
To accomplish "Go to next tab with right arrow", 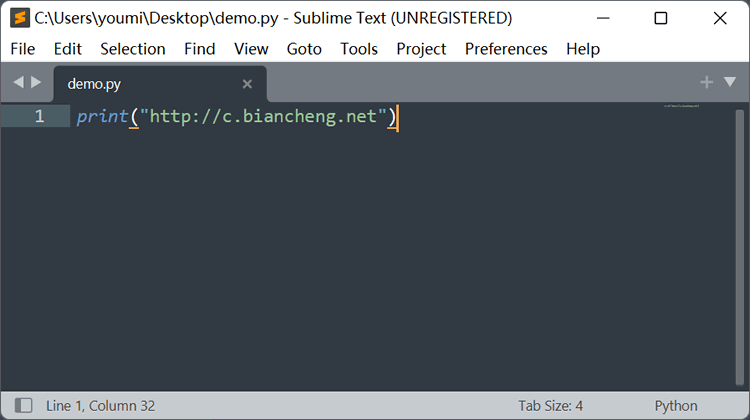I will click(36, 82).
